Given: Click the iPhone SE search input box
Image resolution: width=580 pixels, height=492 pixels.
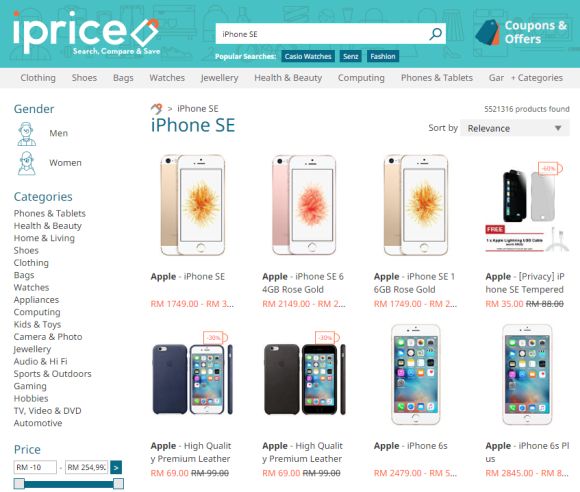Looking at the screenshot, I should pos(320,34).
